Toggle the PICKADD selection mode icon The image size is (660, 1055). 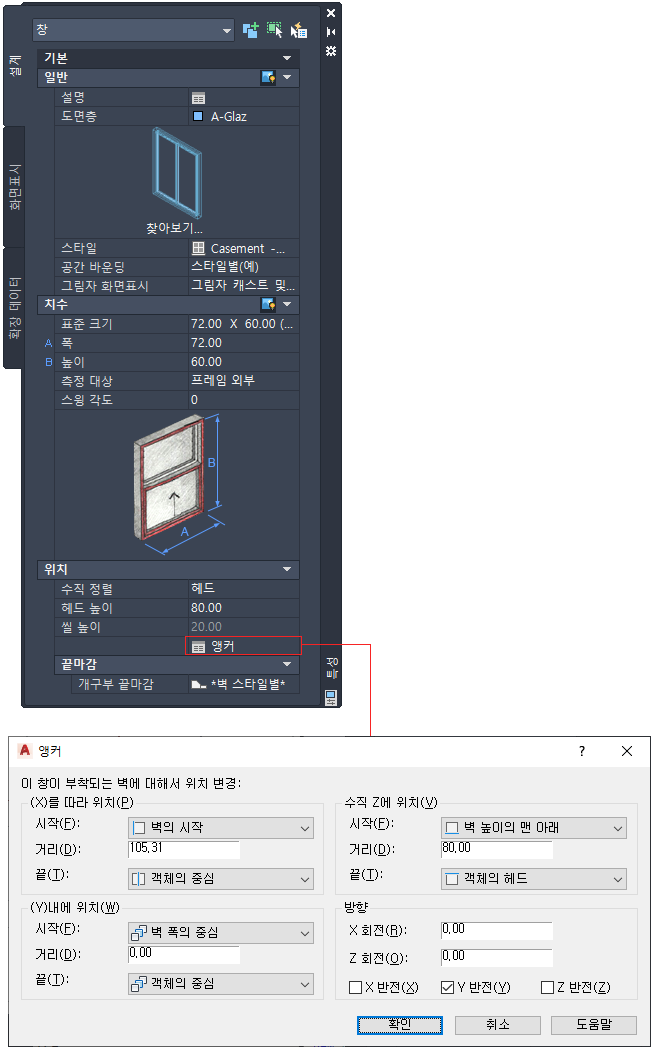(x=250, y=30)
